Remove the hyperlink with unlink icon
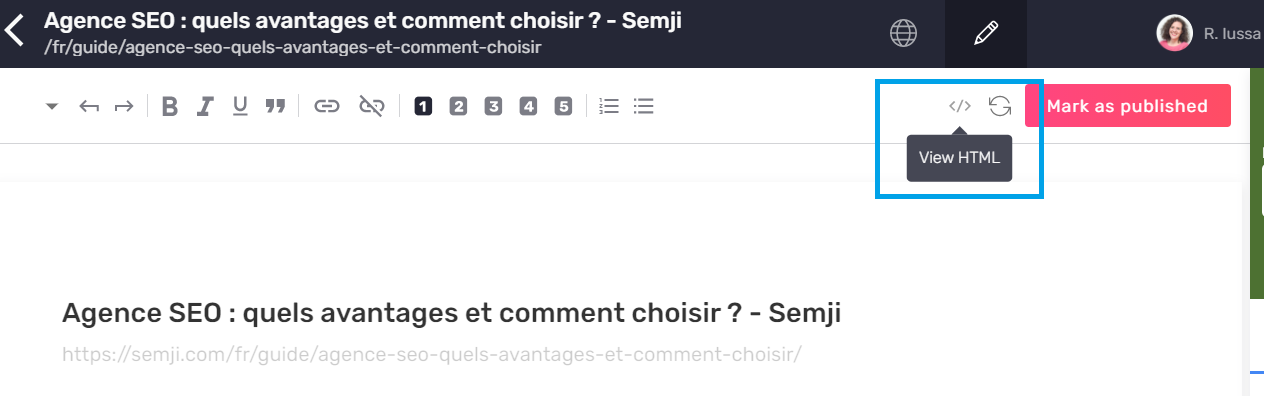This screenshot has width=1264, height=396. [x=372, y=106]
